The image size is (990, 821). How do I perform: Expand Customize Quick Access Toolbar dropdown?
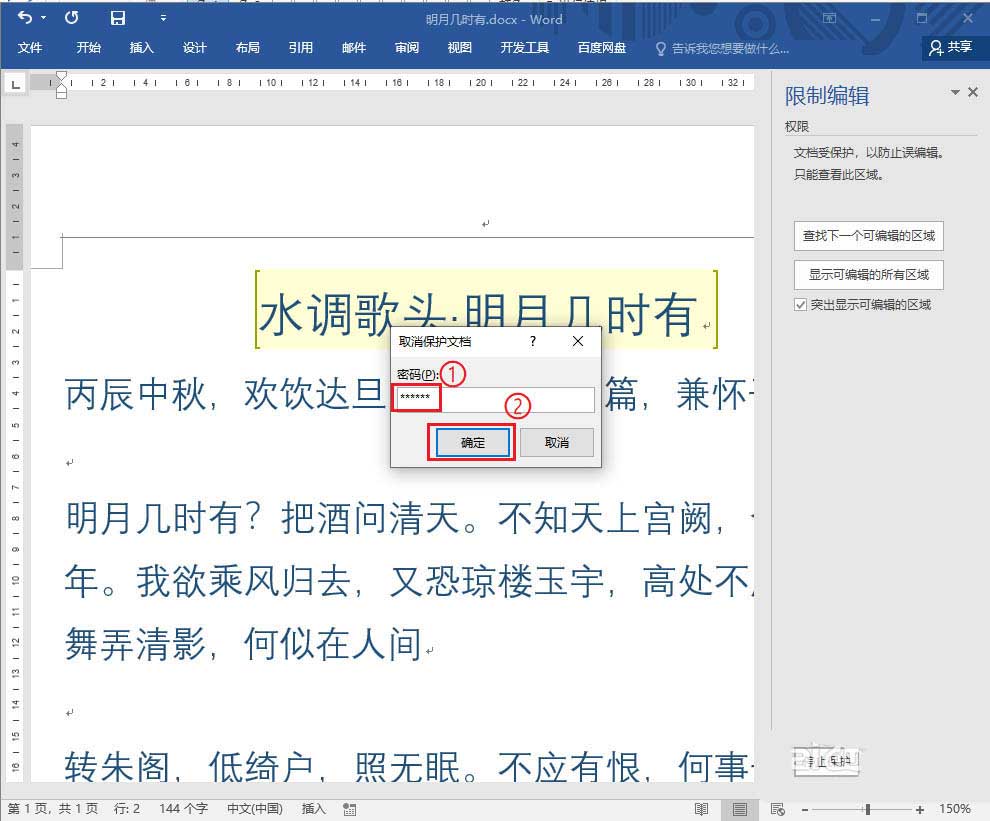point(163,18)
